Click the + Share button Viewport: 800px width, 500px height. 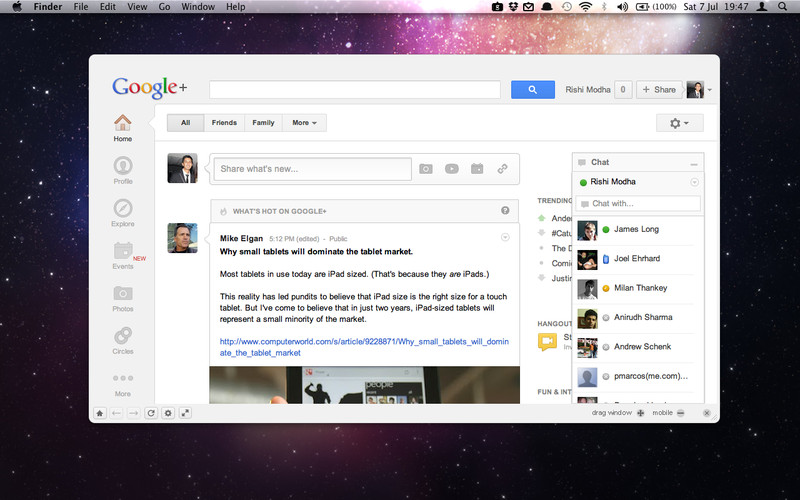pos(659,89)
